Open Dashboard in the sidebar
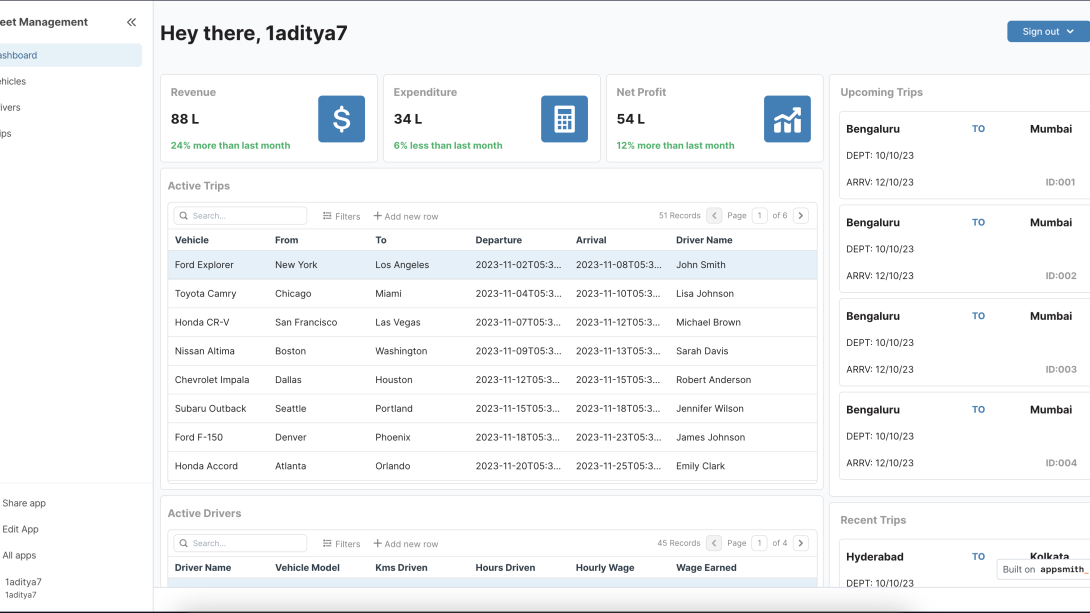This screenshot has width=1090, height=613. [70, 55]
